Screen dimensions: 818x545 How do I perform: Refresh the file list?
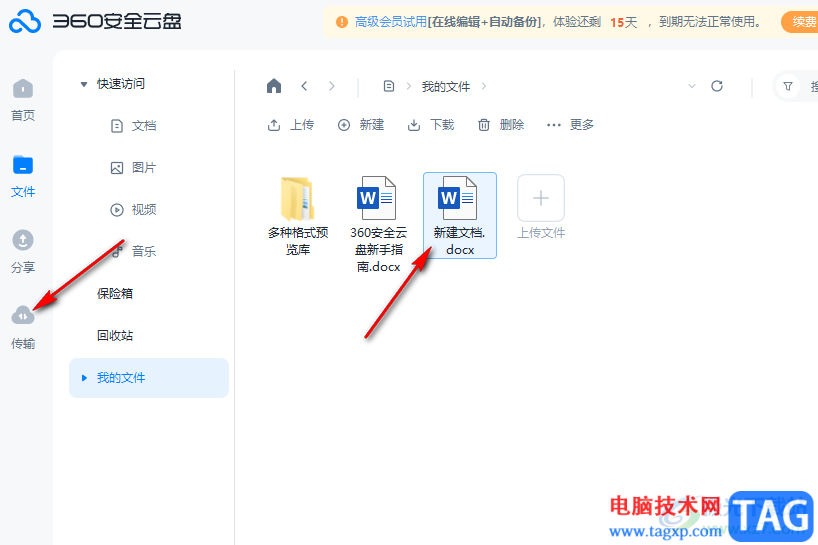tap(717, 86)
